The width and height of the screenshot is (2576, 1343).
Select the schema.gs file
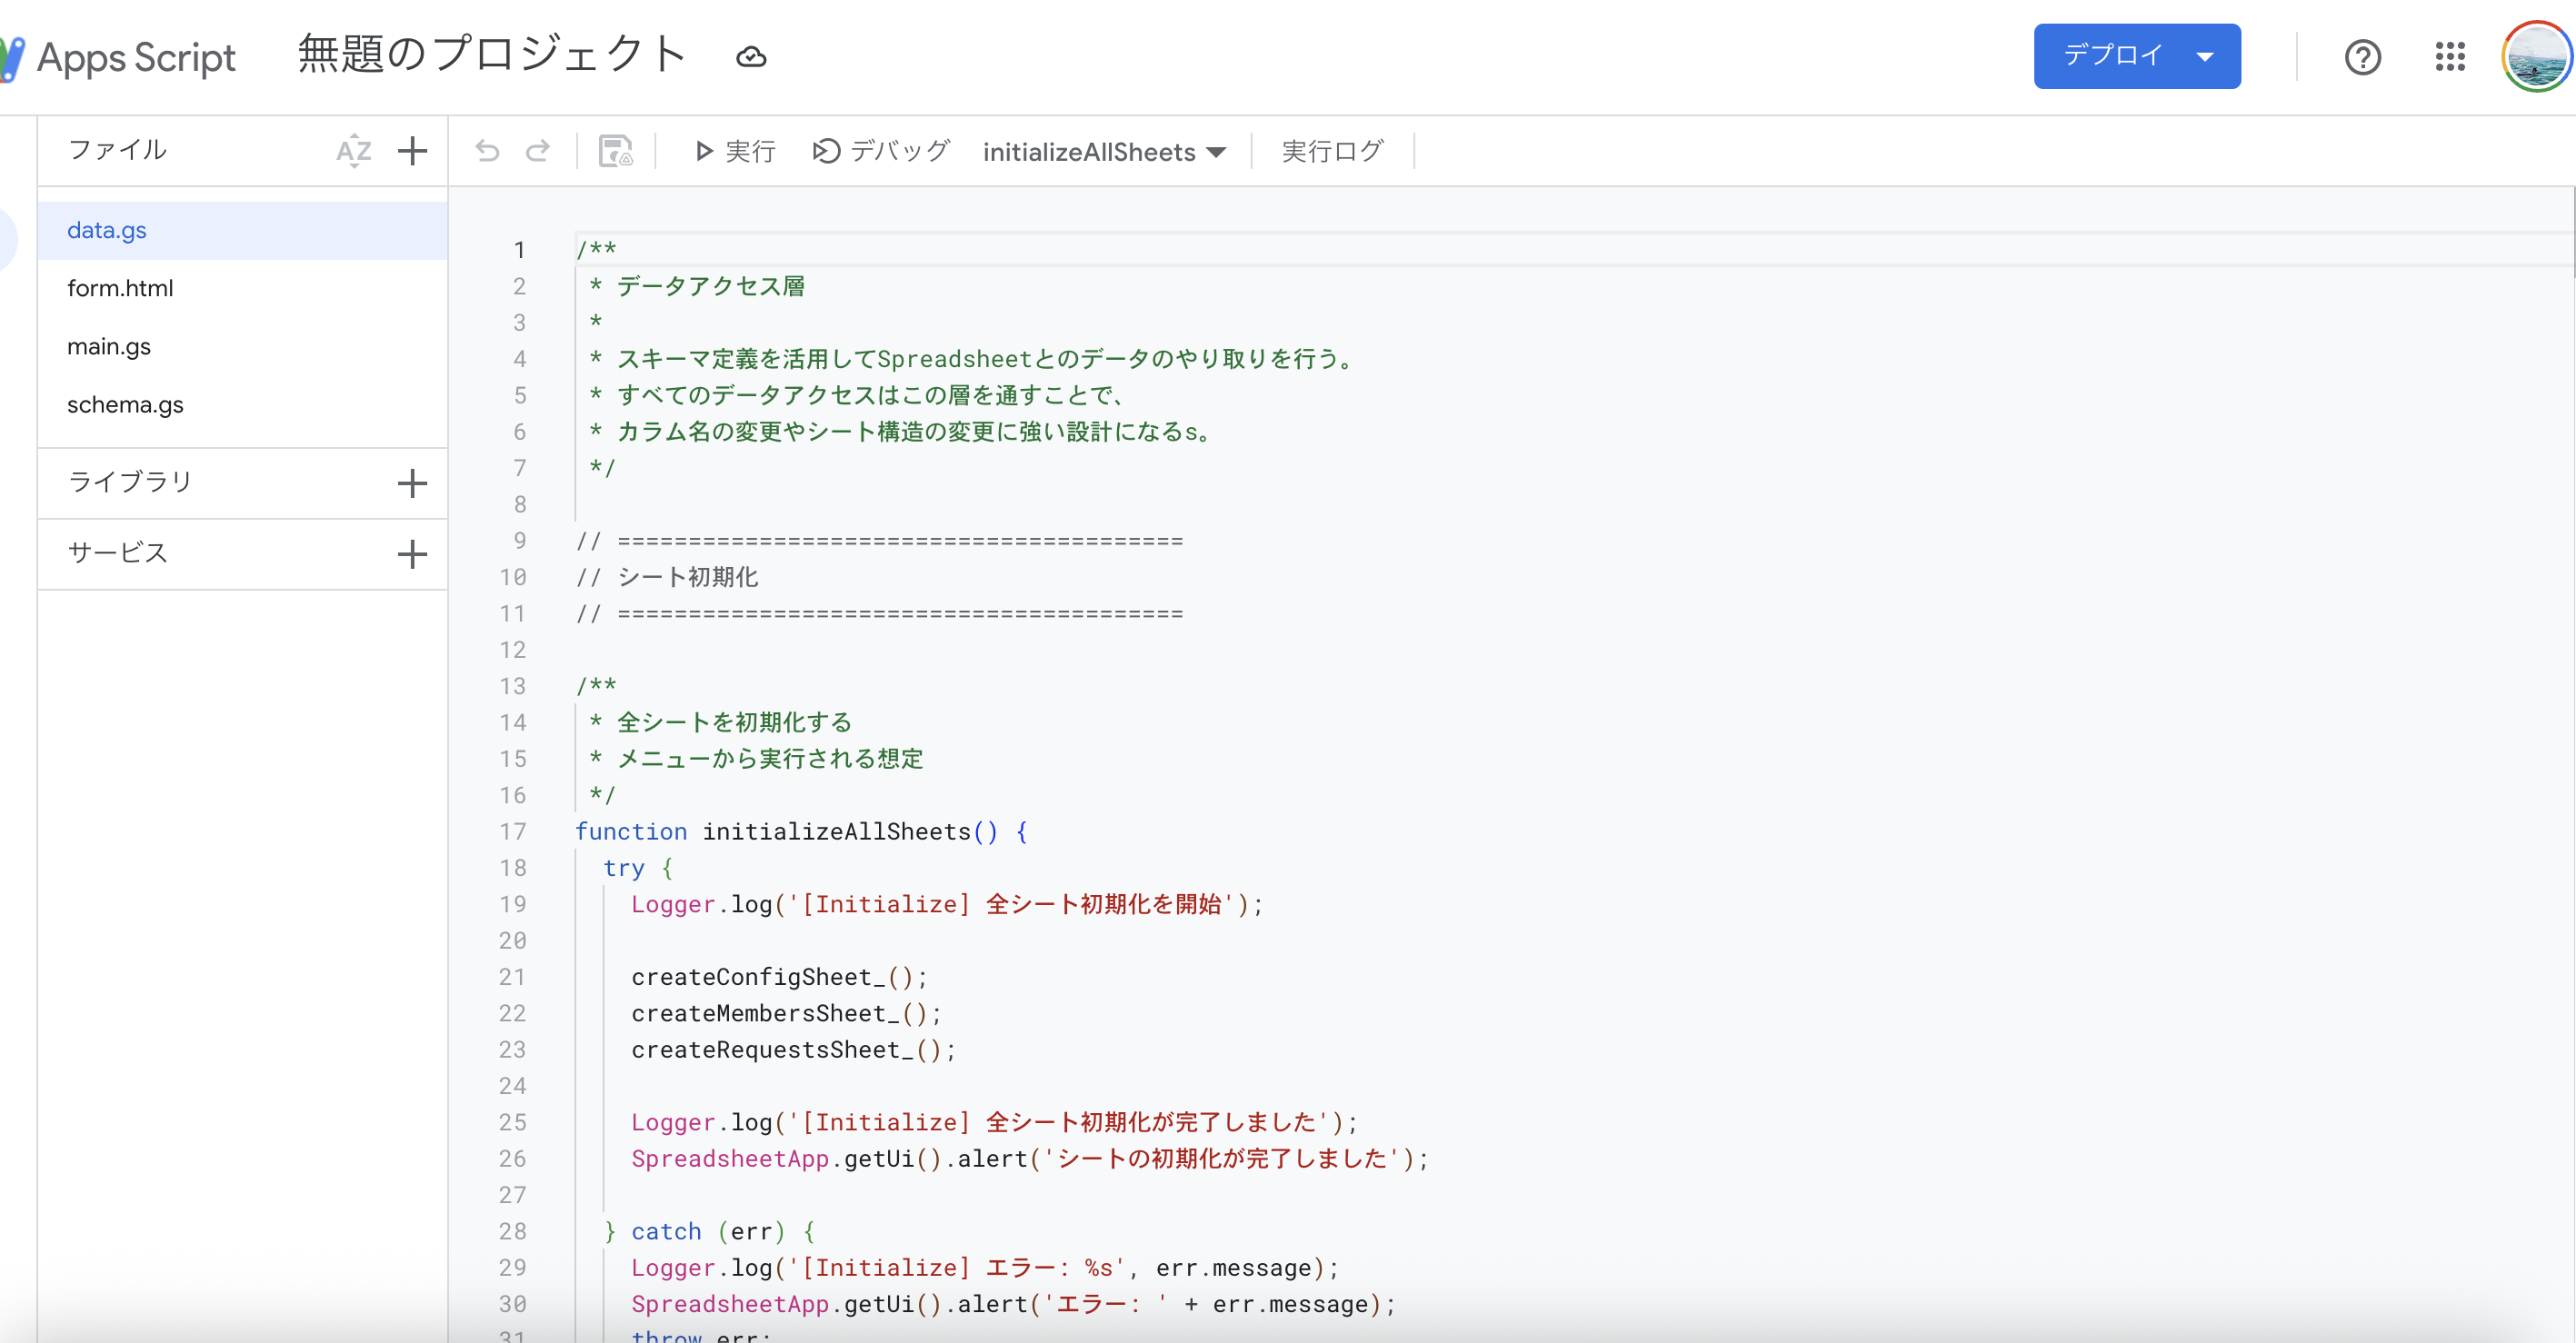[x=125, y=404]
